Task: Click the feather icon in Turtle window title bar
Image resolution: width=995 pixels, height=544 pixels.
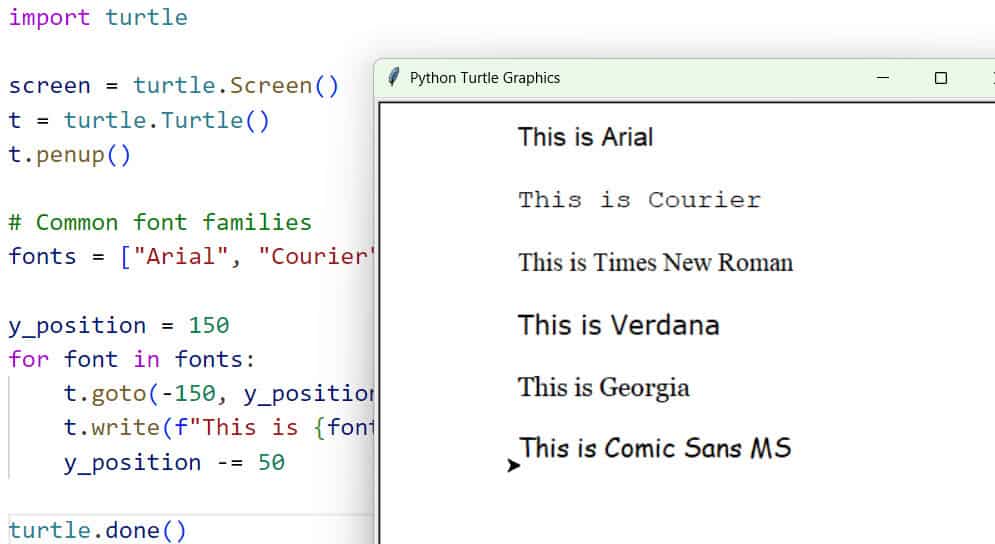Action: pyautogui.click(x=394, y=78)
